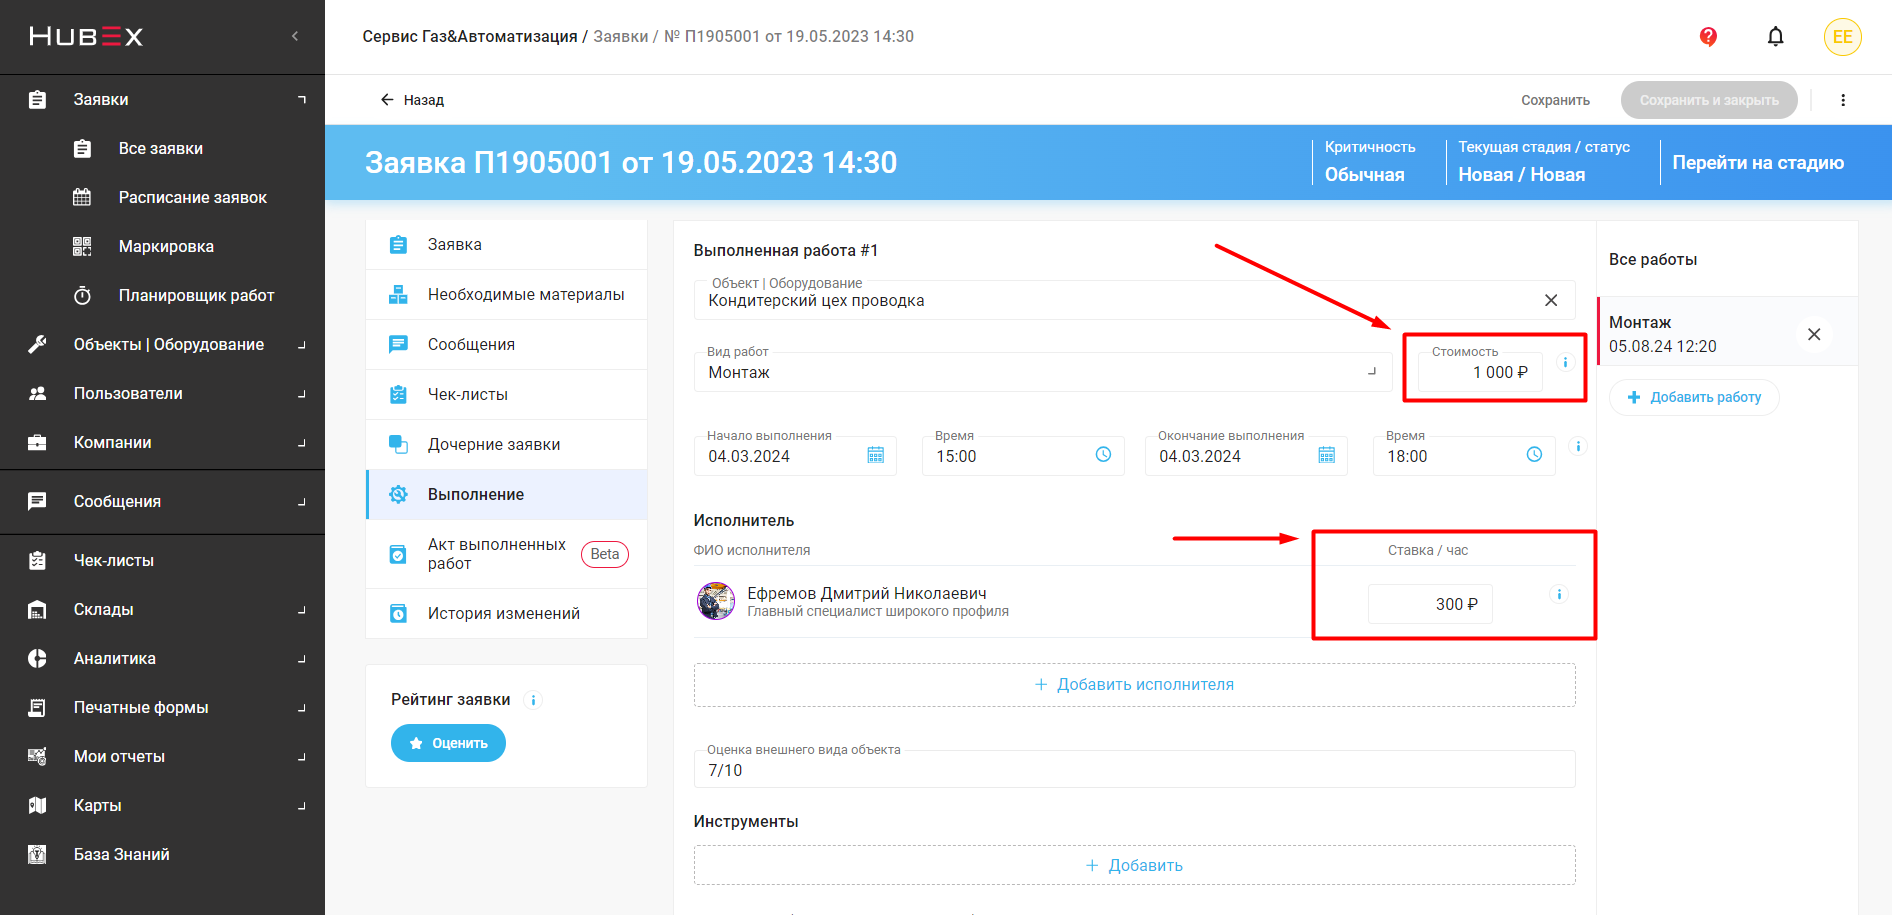Viewport: 1892px width, 915px height.
Task: Remove Монтаж work from Все работы list
Action: coord(1814,334)
